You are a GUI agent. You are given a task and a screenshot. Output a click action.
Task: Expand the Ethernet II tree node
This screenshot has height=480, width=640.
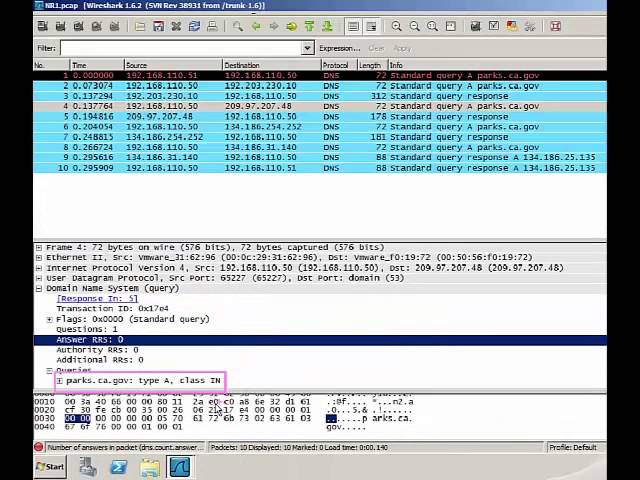click(39, 258)
